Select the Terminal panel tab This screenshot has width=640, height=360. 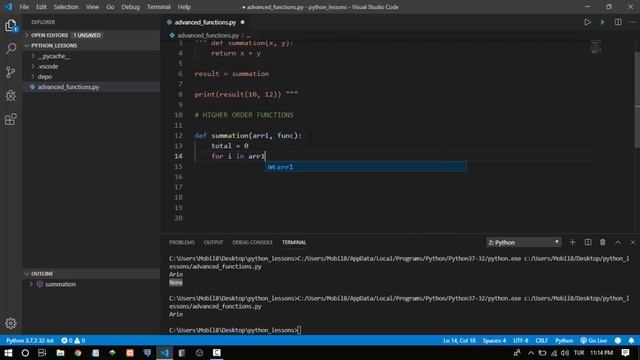pos(294,242)
